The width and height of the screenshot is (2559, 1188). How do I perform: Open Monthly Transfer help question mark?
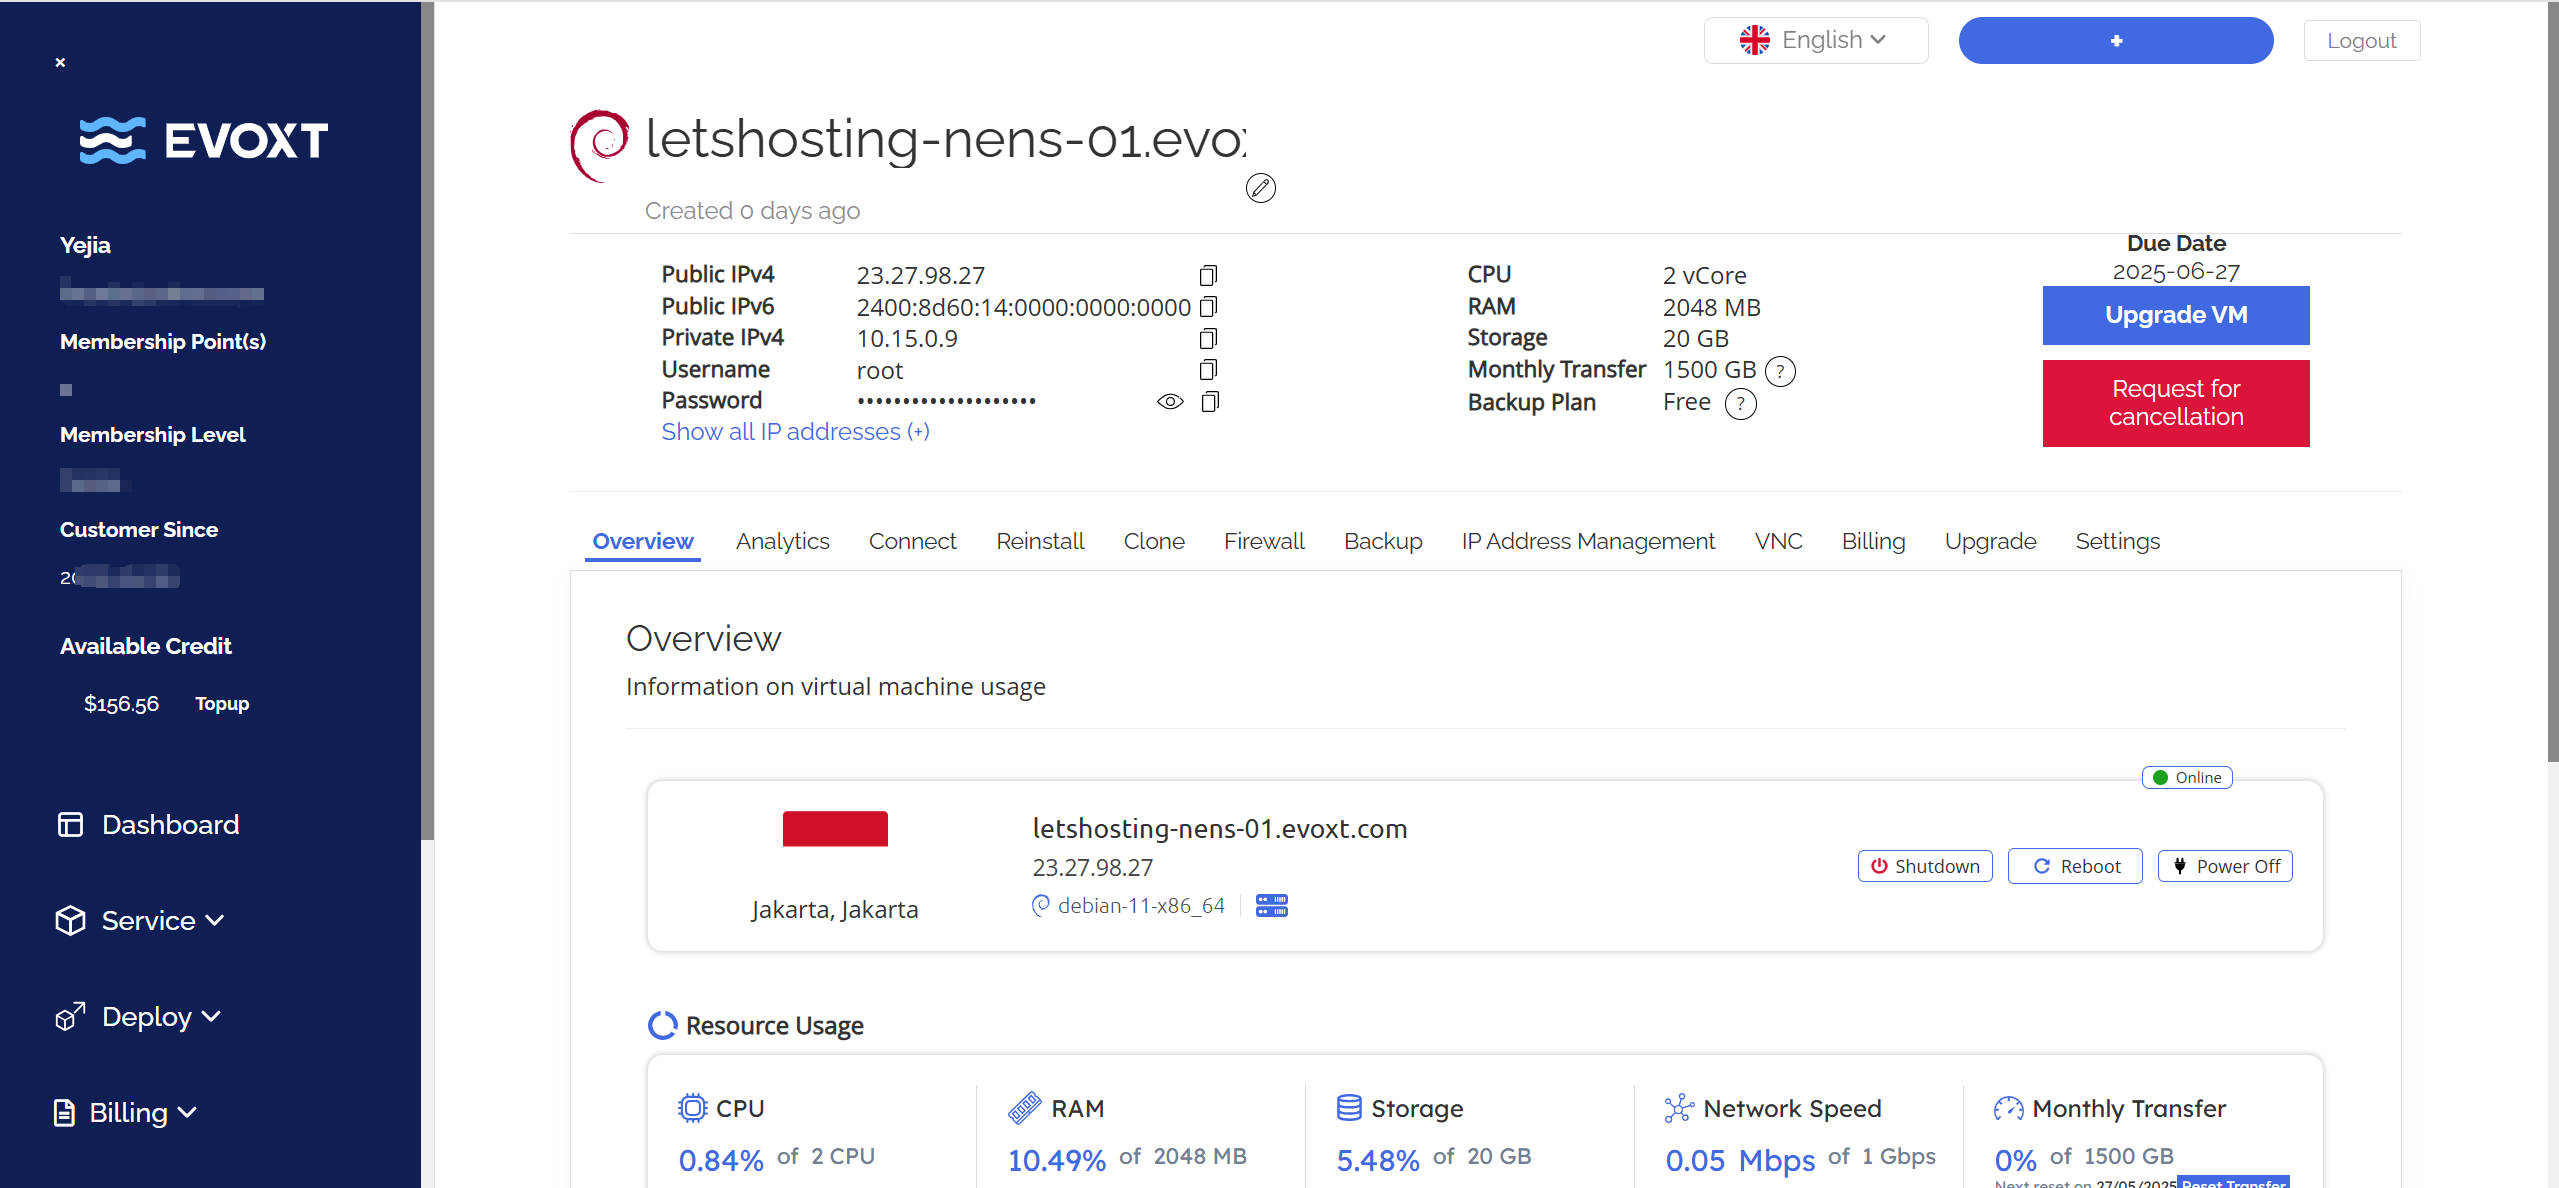1780,371
